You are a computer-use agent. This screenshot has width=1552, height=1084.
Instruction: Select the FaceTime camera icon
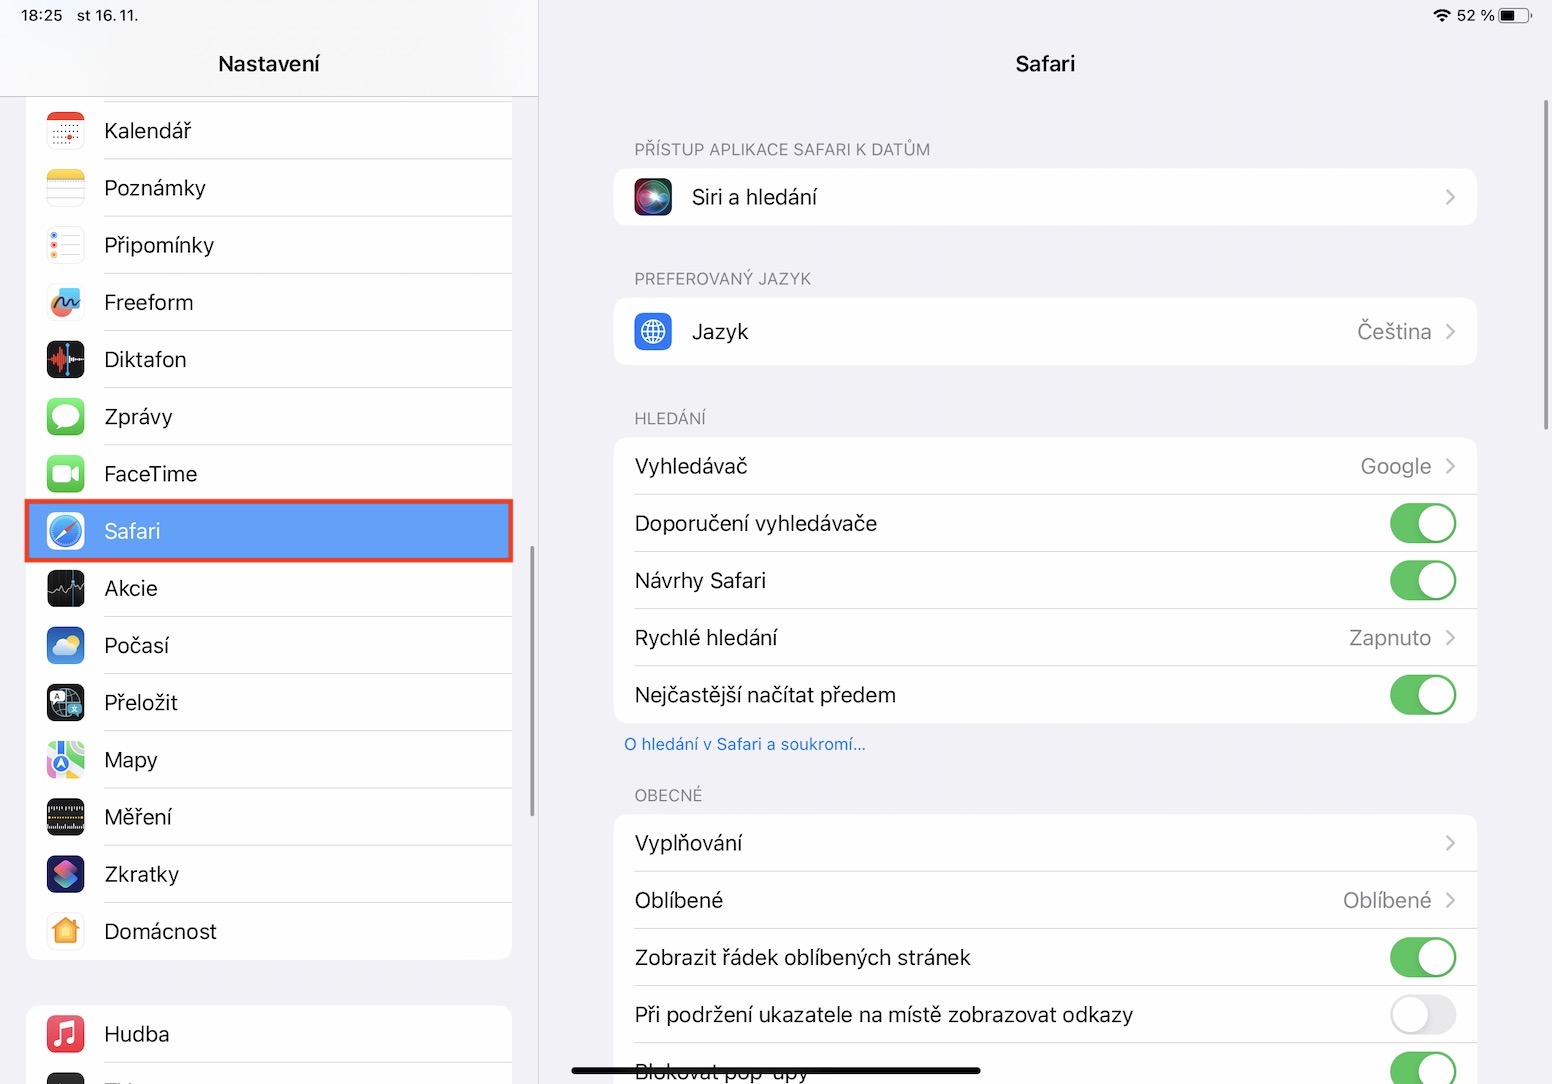(66, 474)
